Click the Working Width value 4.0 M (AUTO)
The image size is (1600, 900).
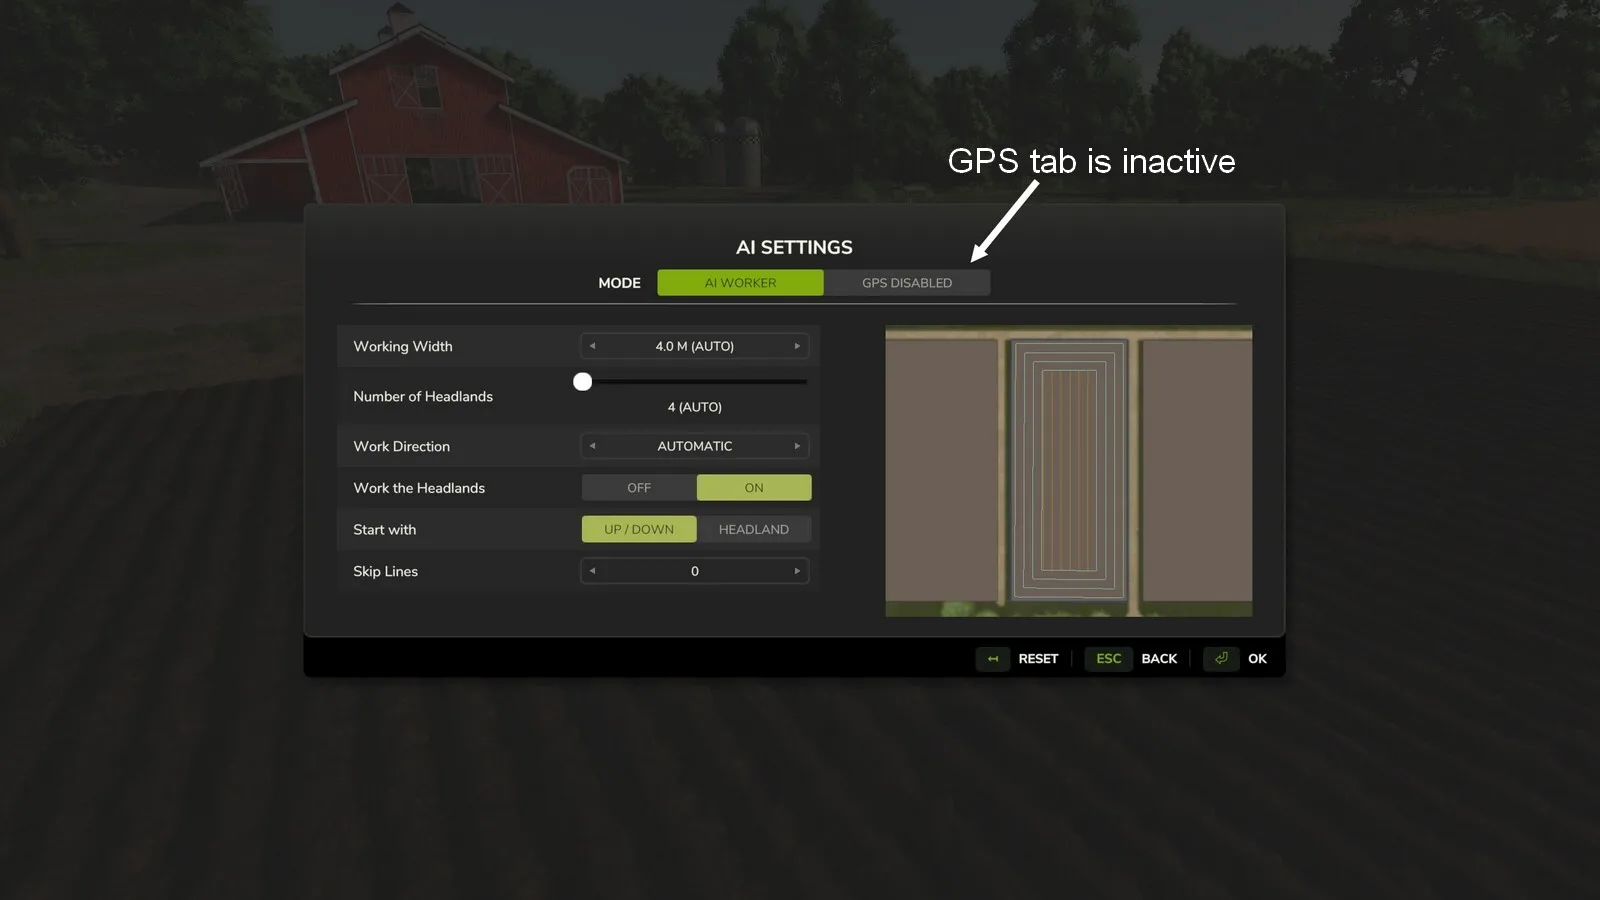695,346
